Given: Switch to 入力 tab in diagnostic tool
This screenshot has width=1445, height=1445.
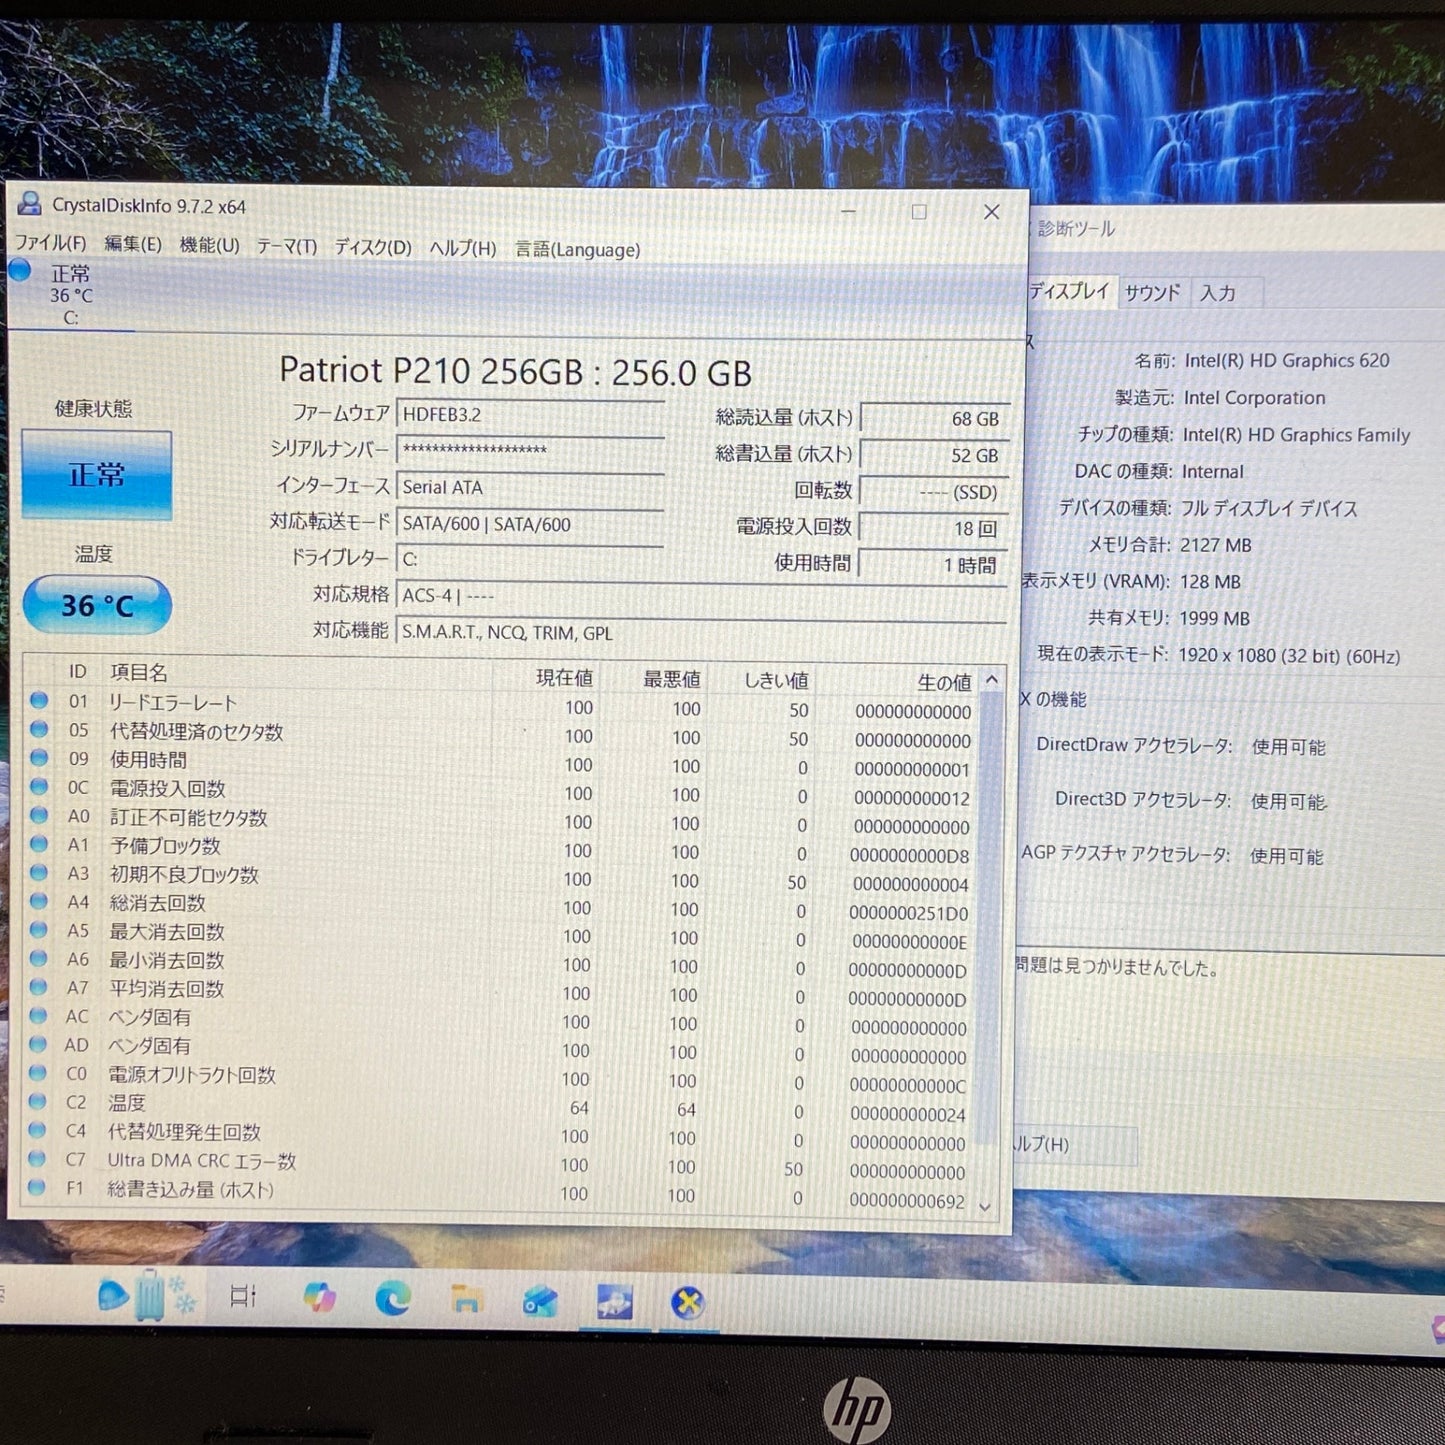Looking at the screenshot, I should pos(1218,293).
